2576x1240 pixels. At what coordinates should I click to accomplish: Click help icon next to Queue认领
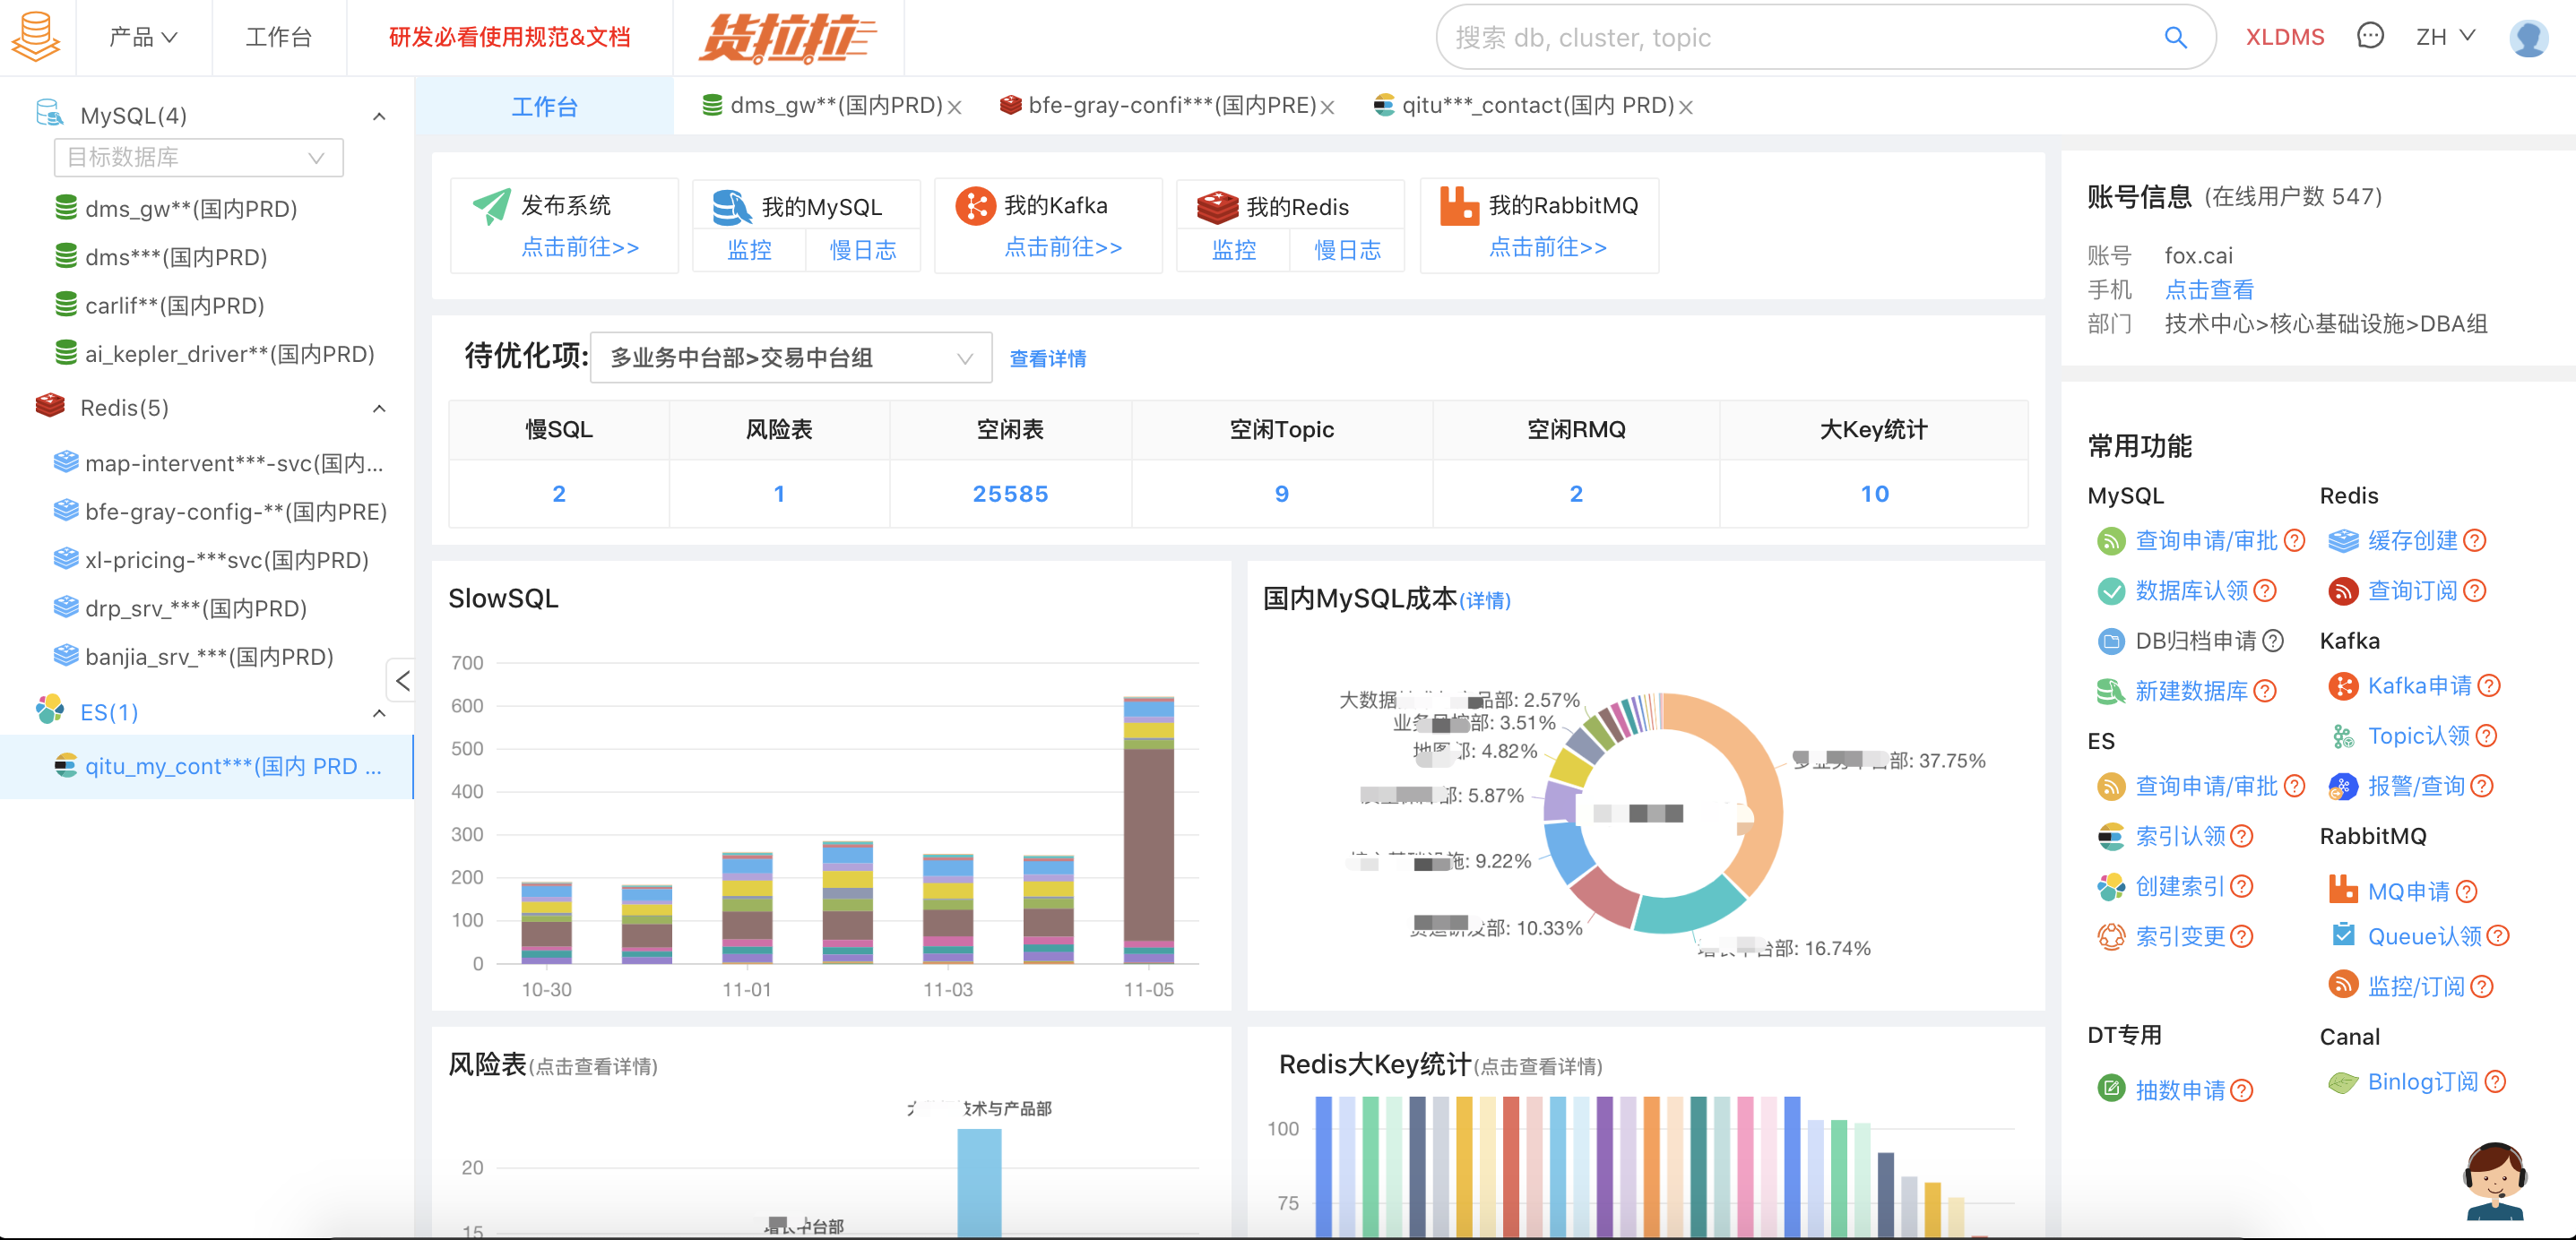point(2498,936)
